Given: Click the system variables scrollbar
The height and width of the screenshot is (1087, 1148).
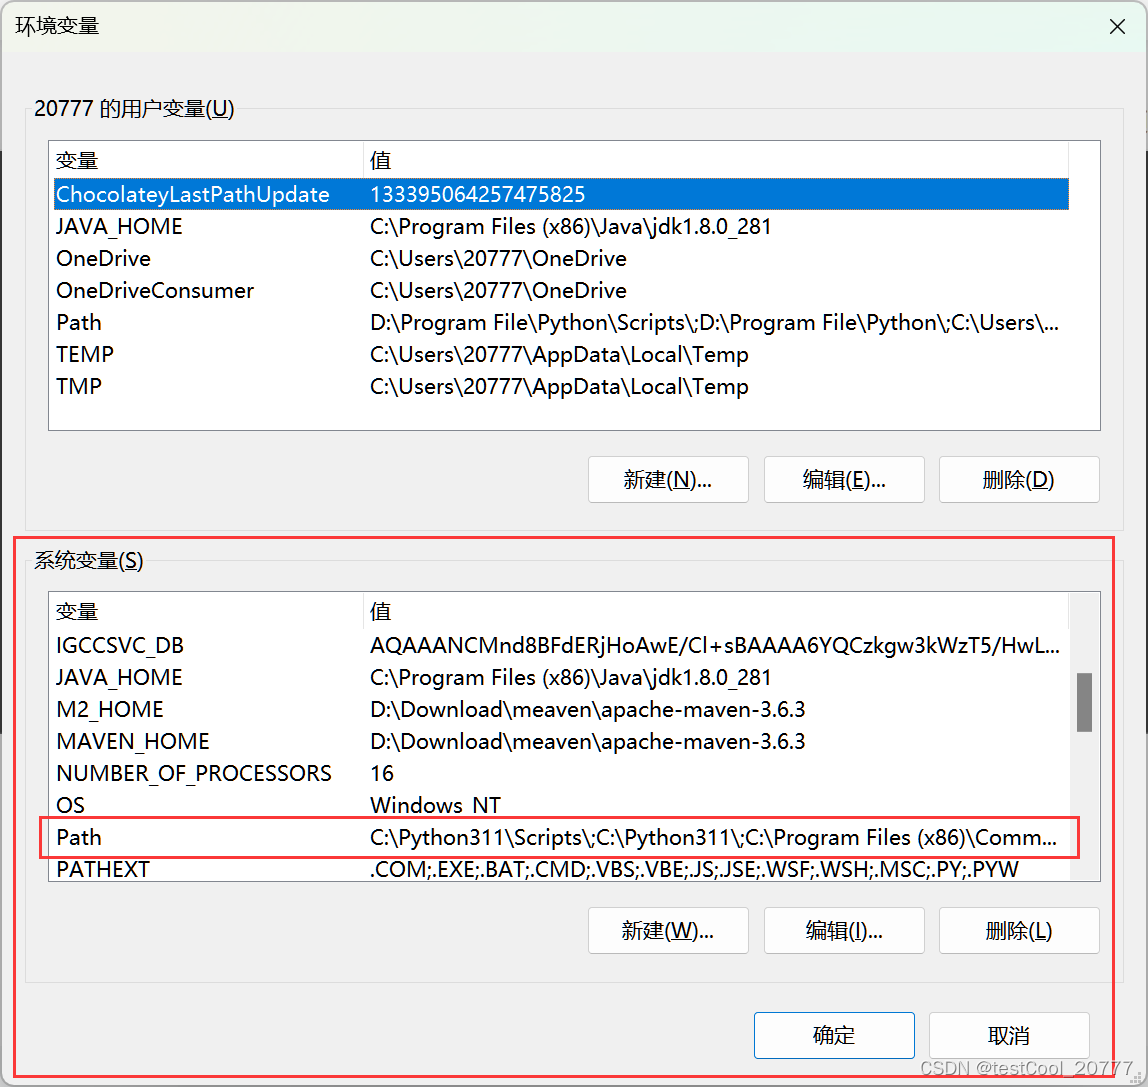Looking at the screenshot, I should click(1084, 702).
